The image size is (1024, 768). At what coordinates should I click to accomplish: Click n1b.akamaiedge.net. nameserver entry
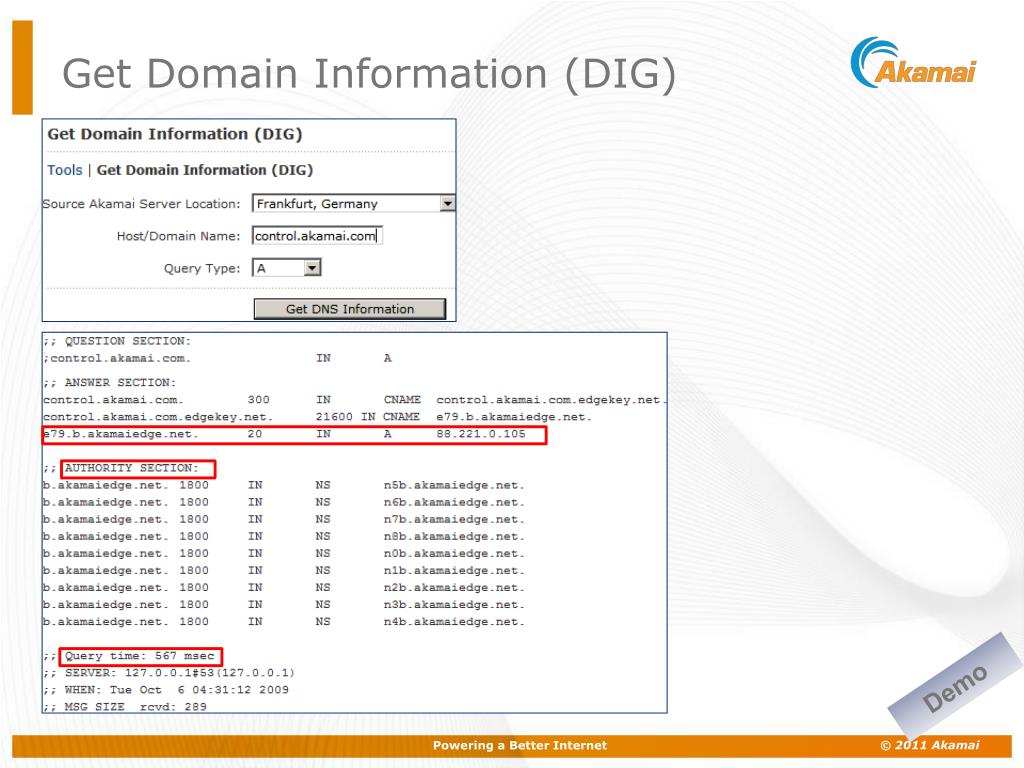[454, 570]
